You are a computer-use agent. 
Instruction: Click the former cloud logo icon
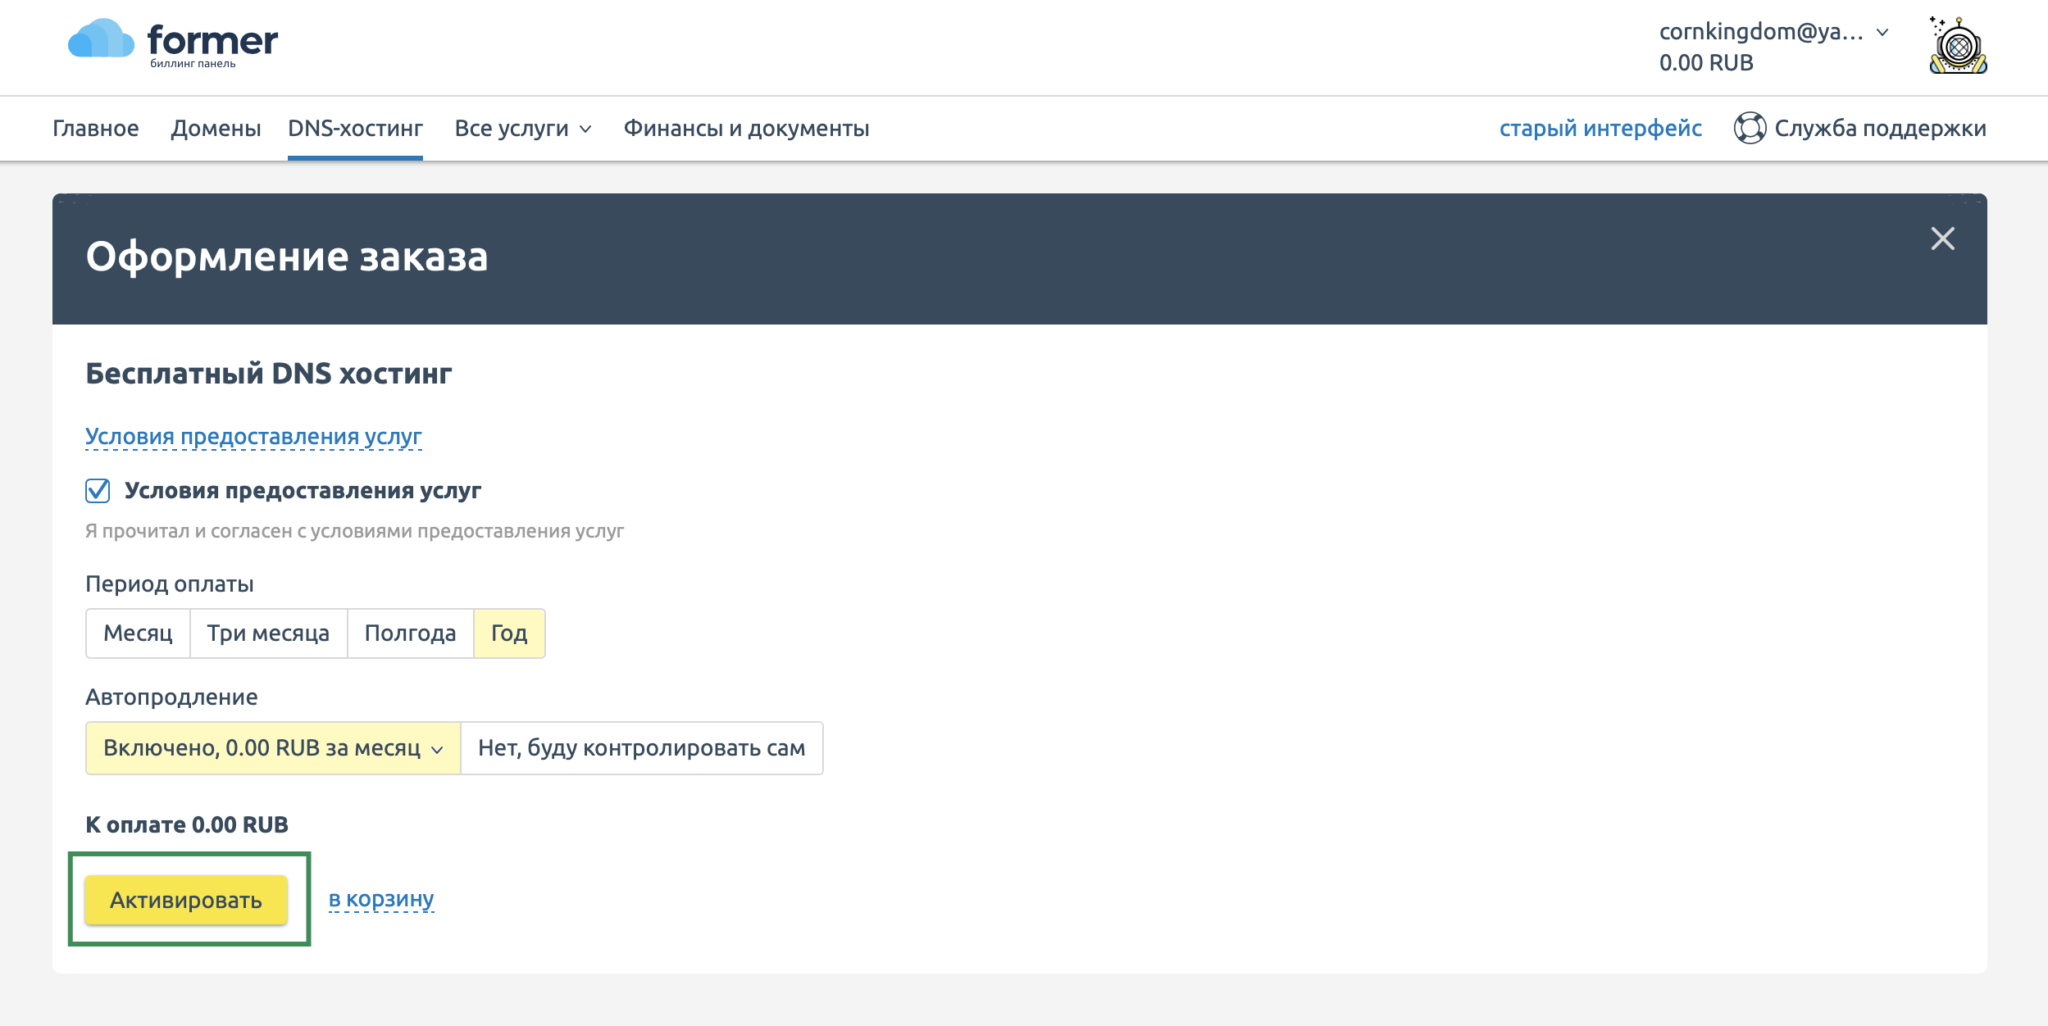(x=101, y=40)
